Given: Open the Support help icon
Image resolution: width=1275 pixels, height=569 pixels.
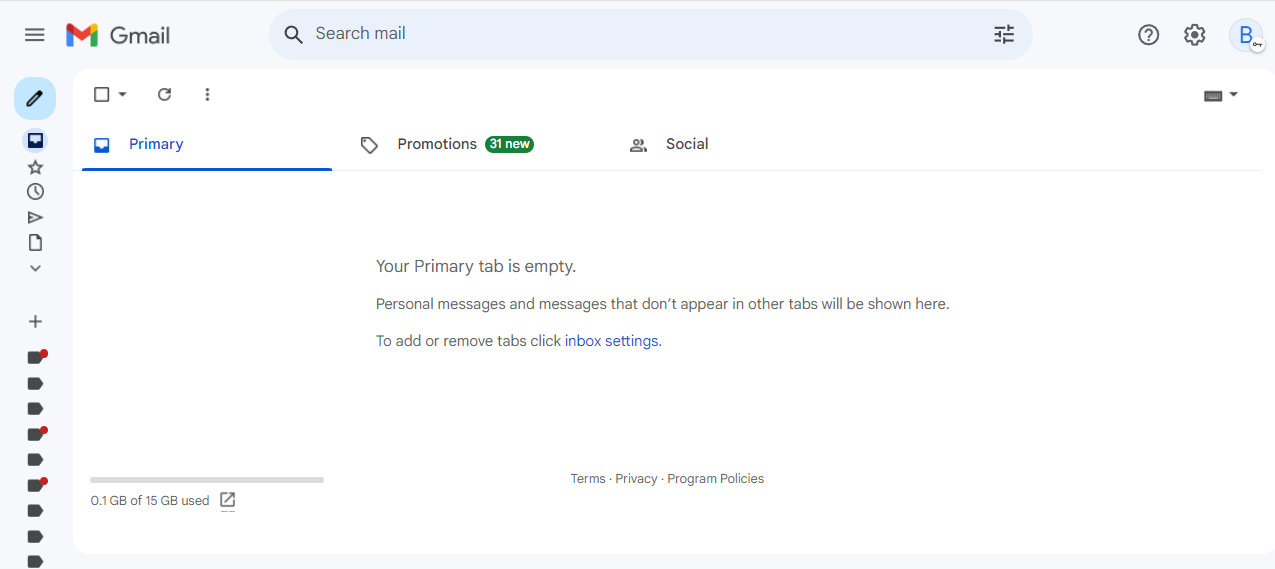Looking at the screenshot, I should click(1149, 35).
